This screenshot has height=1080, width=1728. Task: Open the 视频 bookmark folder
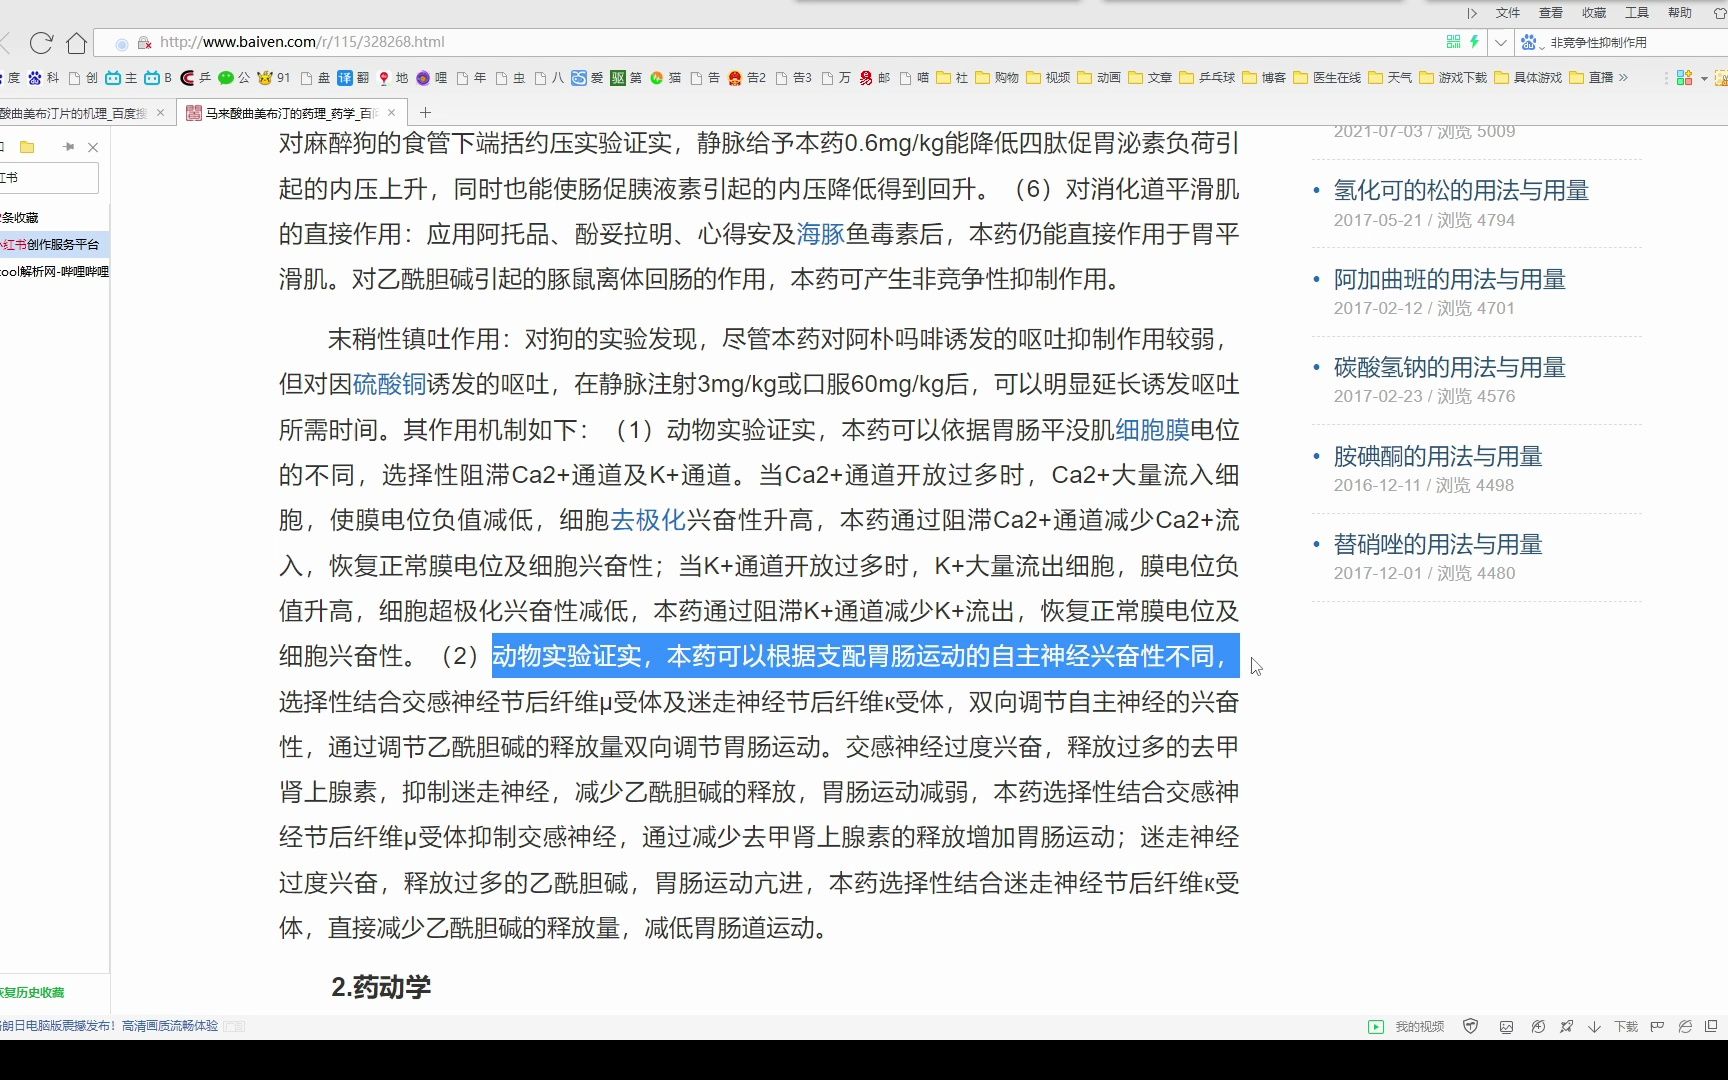[1048, 77]
